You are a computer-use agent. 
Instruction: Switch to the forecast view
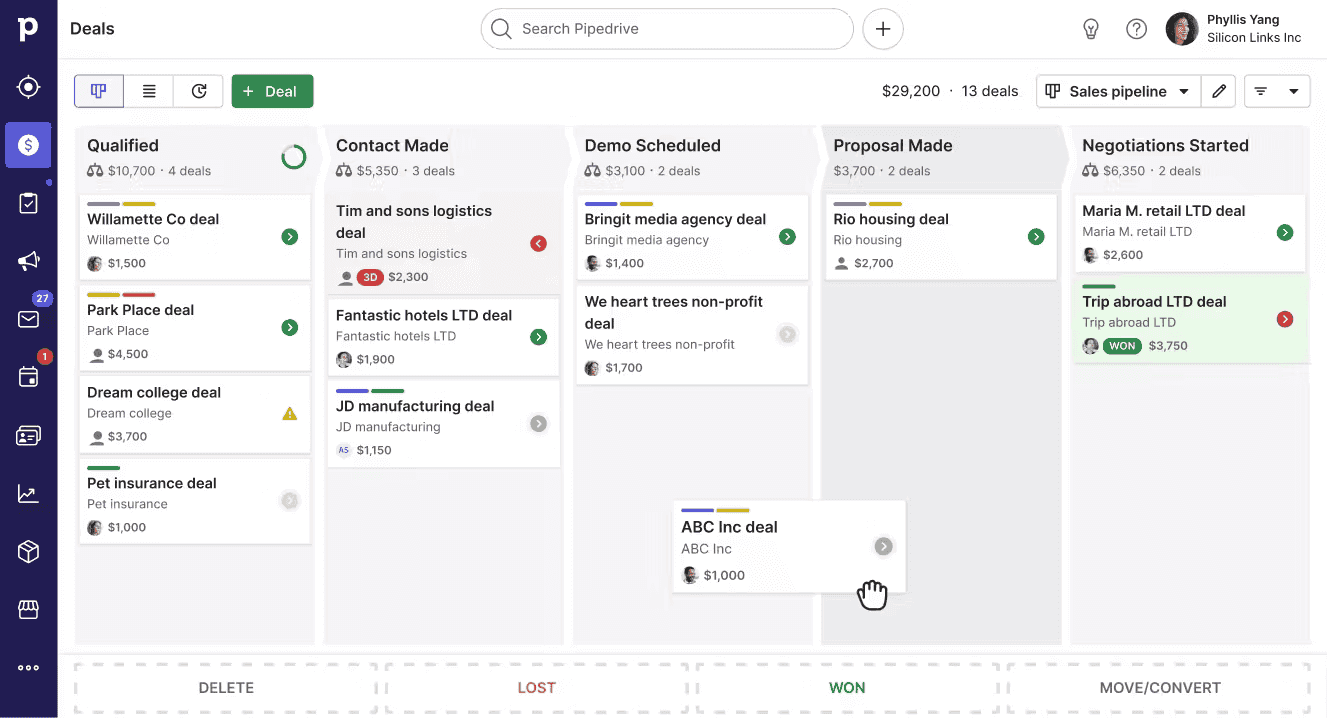pyautogui.click(x=198, y=91)
